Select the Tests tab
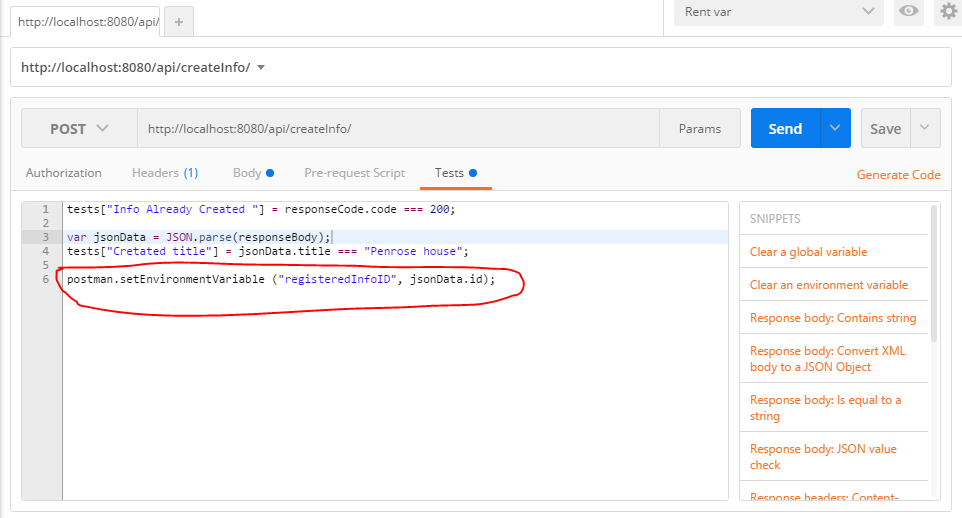The image size is (962, 518). pyautogui.click(x=455, y=173)
